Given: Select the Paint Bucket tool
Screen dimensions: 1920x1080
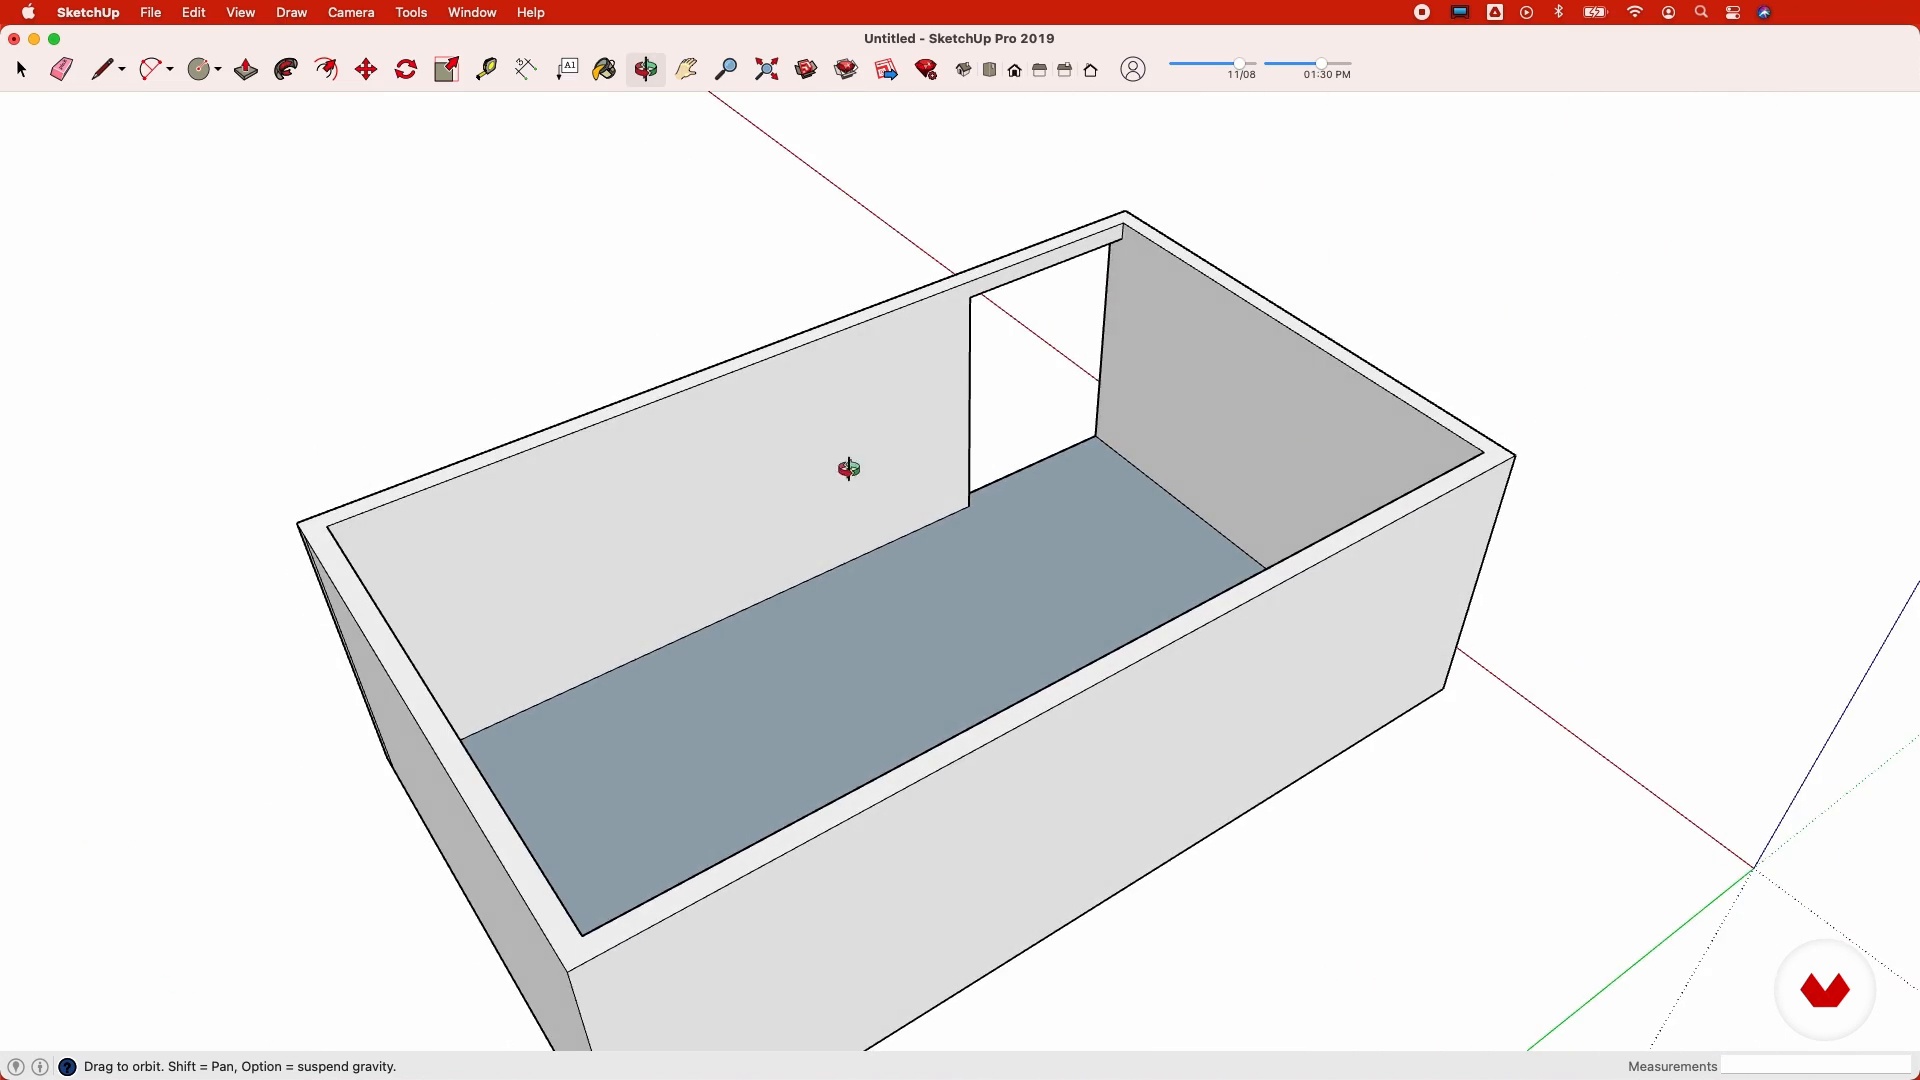Looking at the screenshot, I should 605,69.
